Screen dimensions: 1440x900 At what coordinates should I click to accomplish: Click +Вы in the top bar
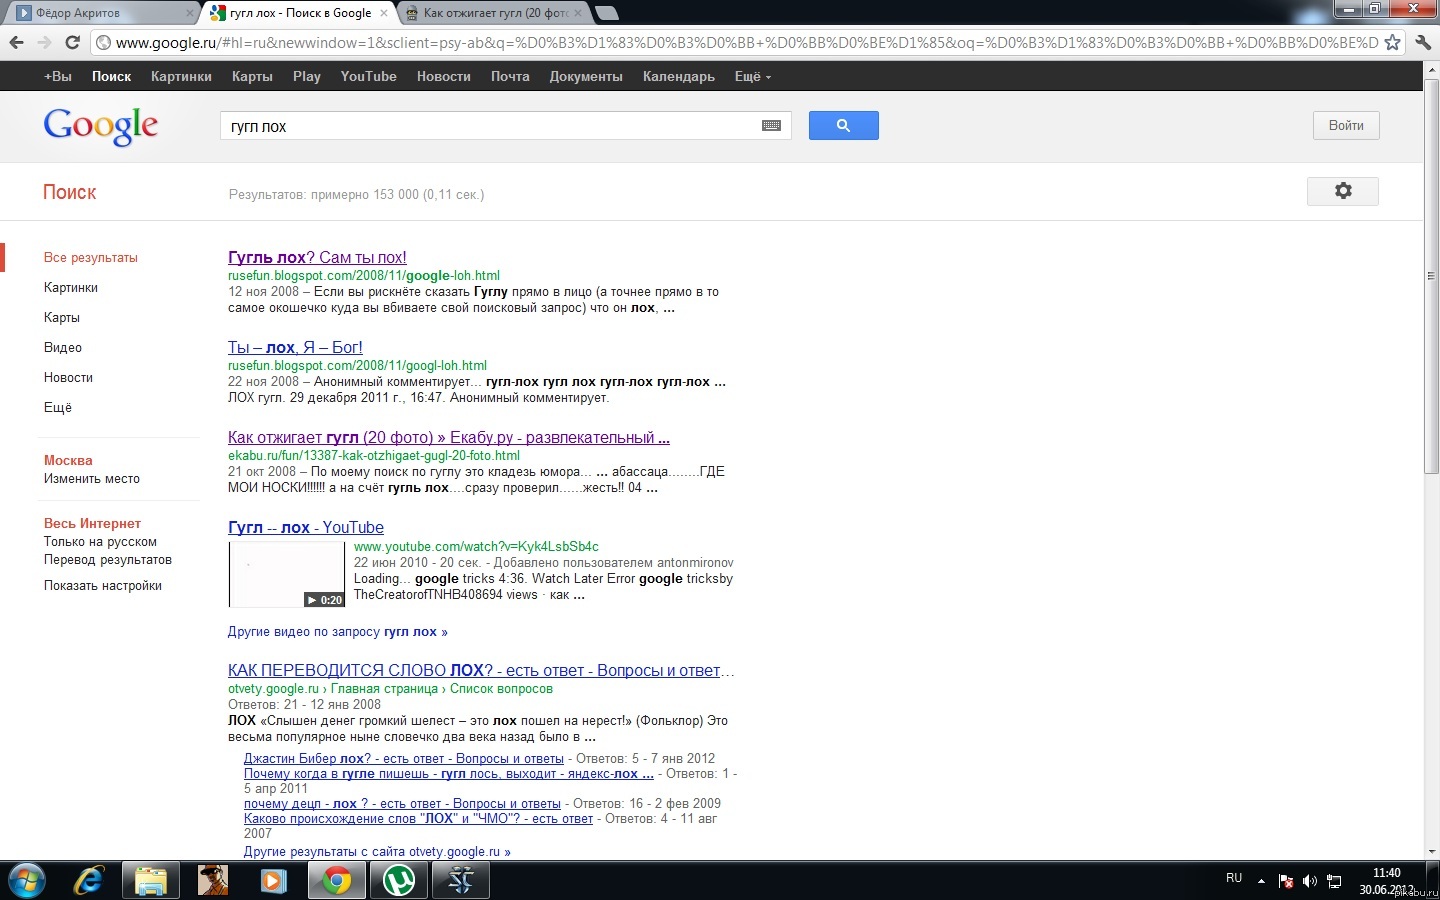[58, 76]
